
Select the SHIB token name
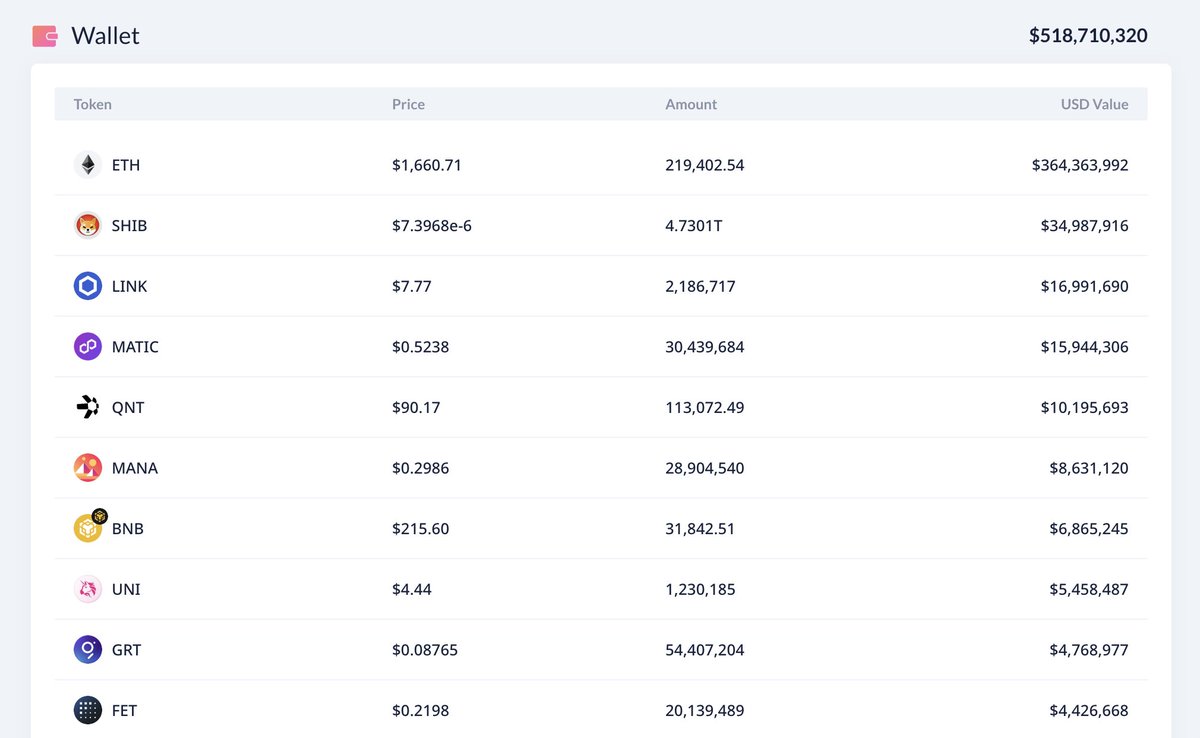129,226
